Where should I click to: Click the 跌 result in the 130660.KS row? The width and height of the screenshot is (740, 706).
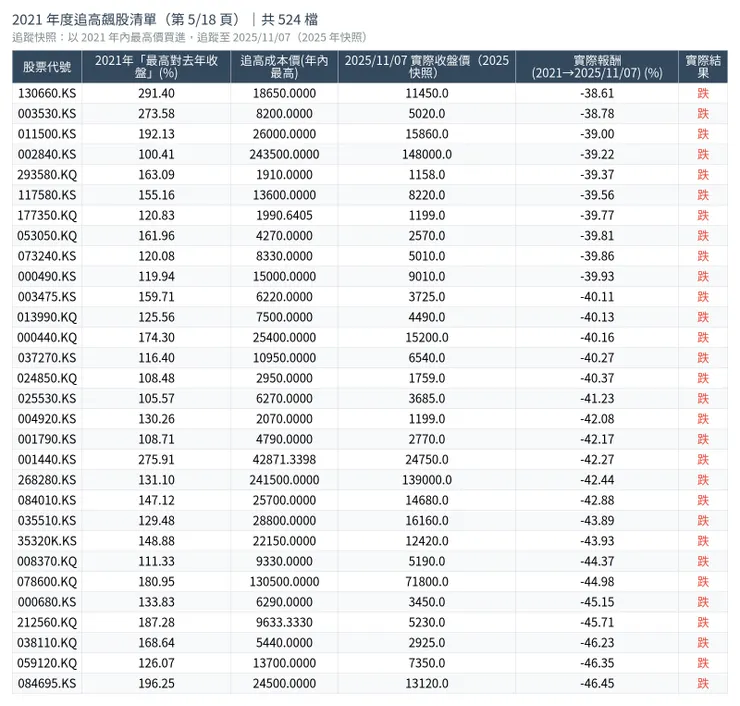[703, 93]
